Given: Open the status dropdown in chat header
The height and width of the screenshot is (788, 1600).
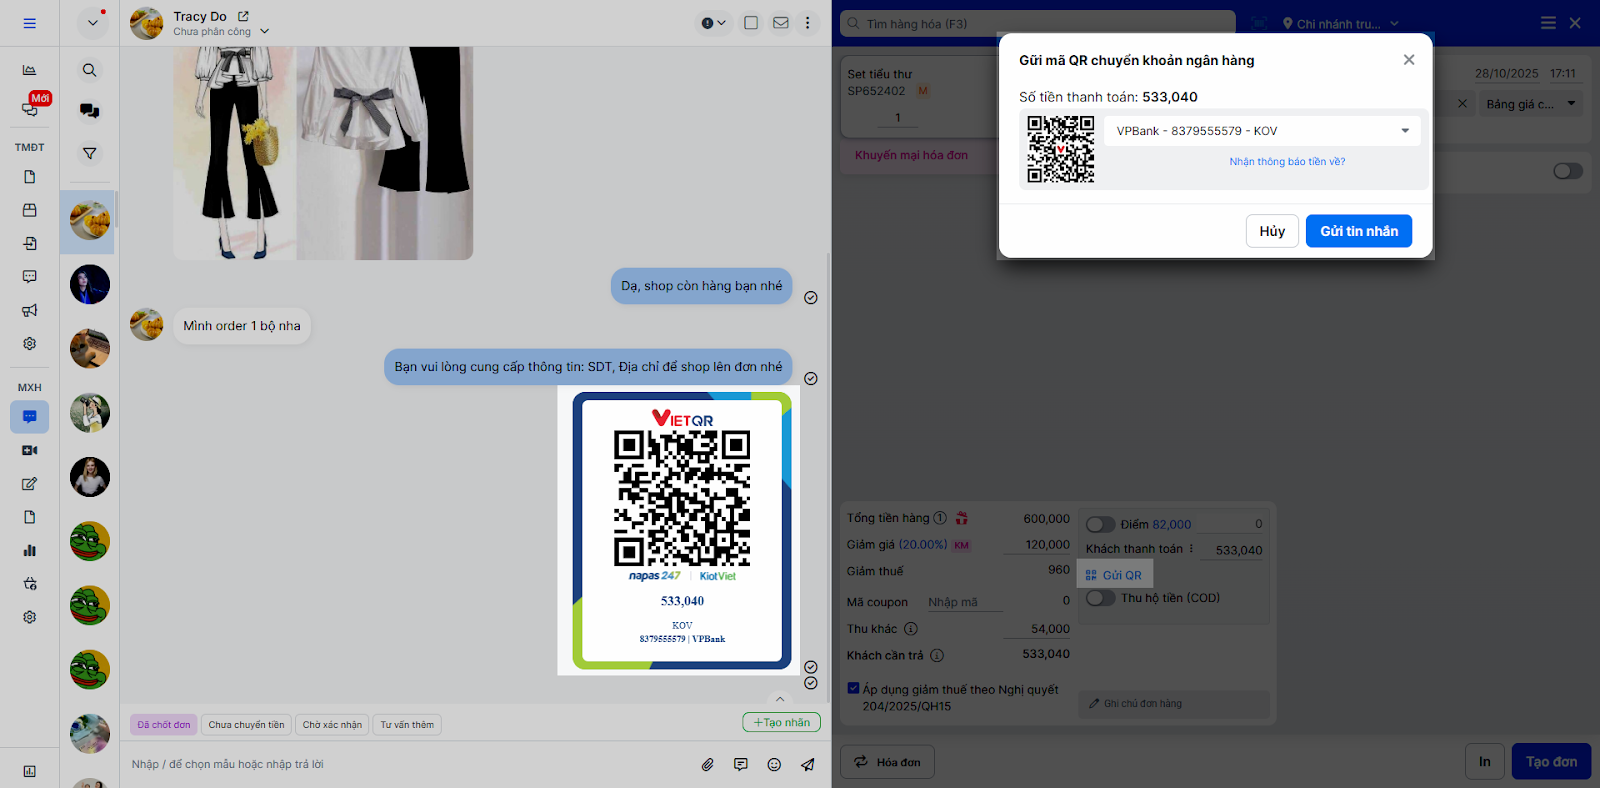Looking at the screenshot, I should pos(714,23).
